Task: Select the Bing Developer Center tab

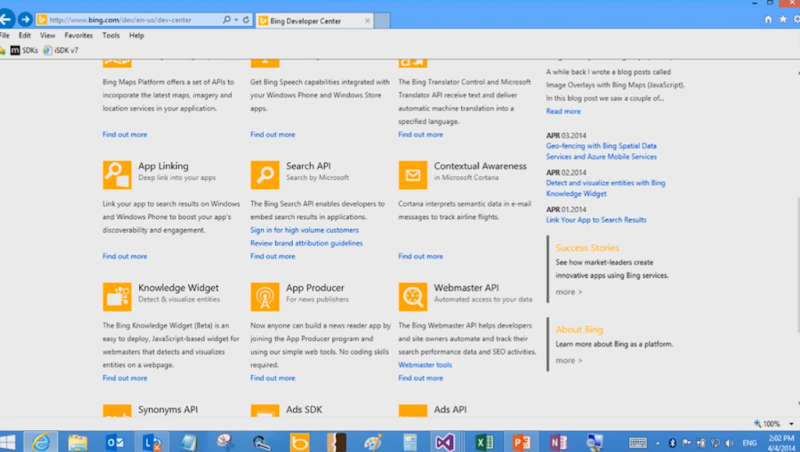Action: 314,20
